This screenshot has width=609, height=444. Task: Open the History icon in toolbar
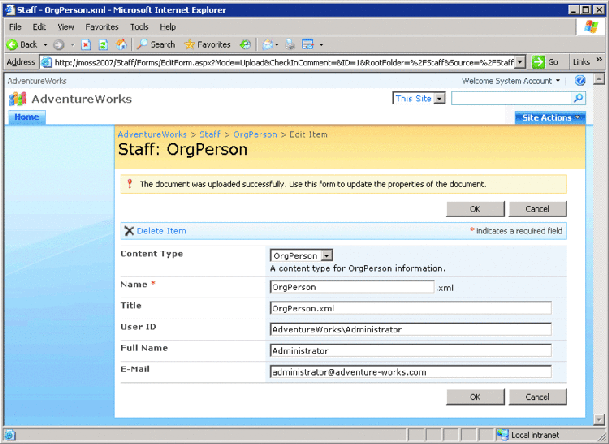pyautogui.click(x=245, y=45)
